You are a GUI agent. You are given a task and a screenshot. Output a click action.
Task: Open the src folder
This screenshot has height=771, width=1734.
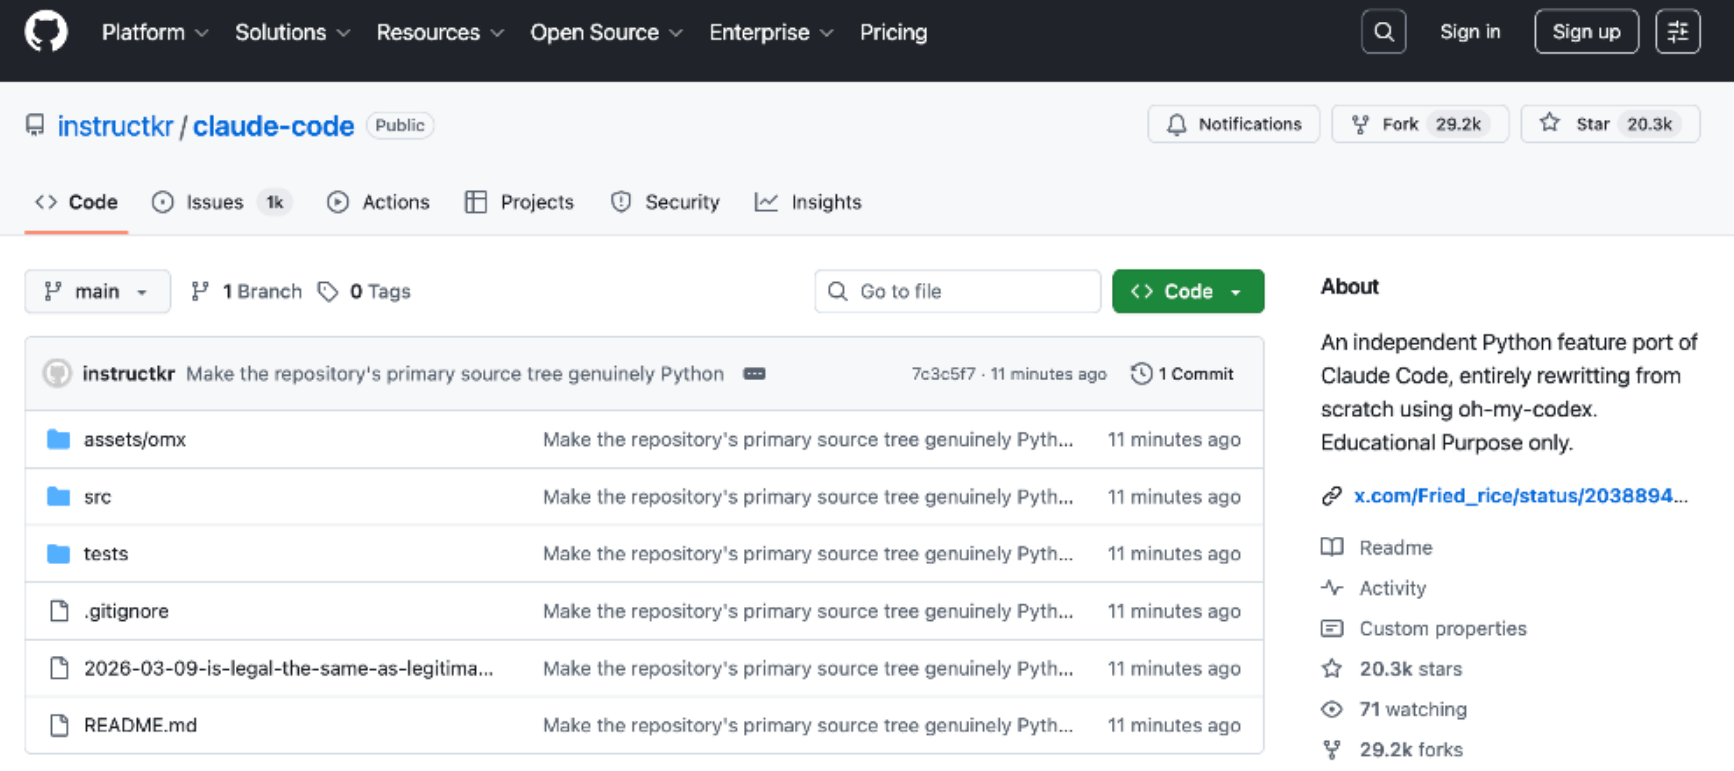(x=97, y=497)
